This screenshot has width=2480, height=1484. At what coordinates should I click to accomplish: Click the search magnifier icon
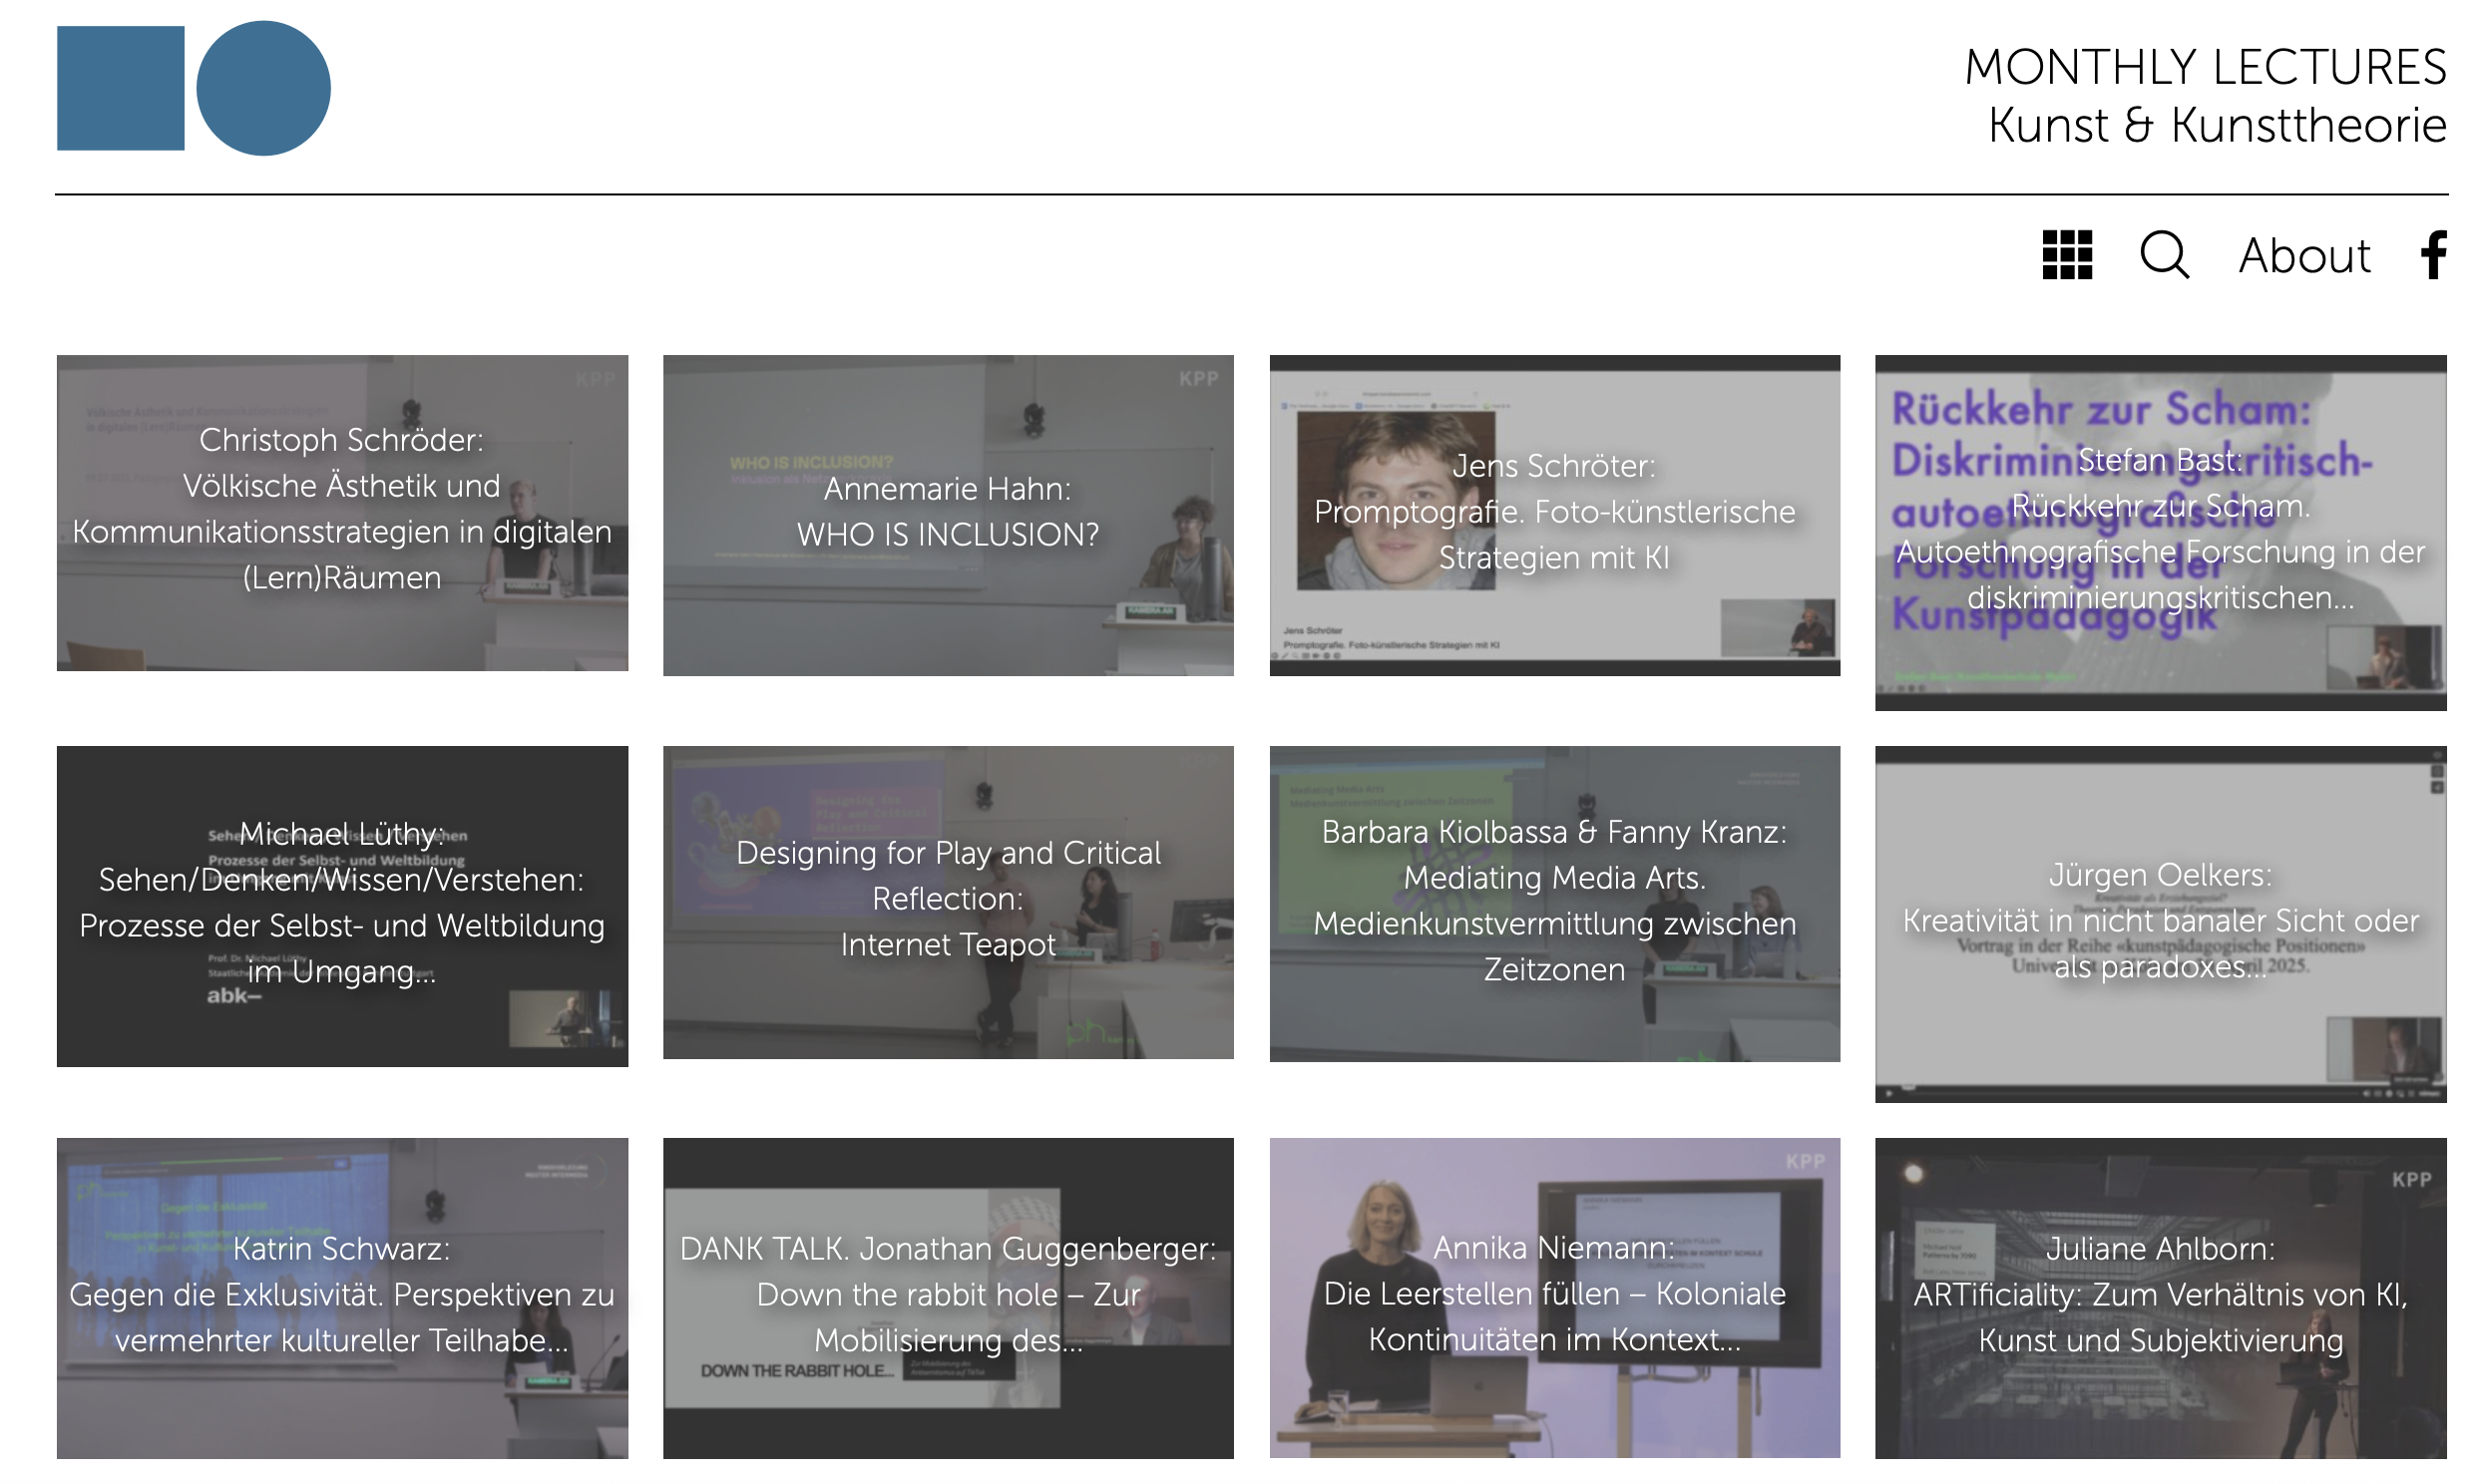pos(2164,255)
